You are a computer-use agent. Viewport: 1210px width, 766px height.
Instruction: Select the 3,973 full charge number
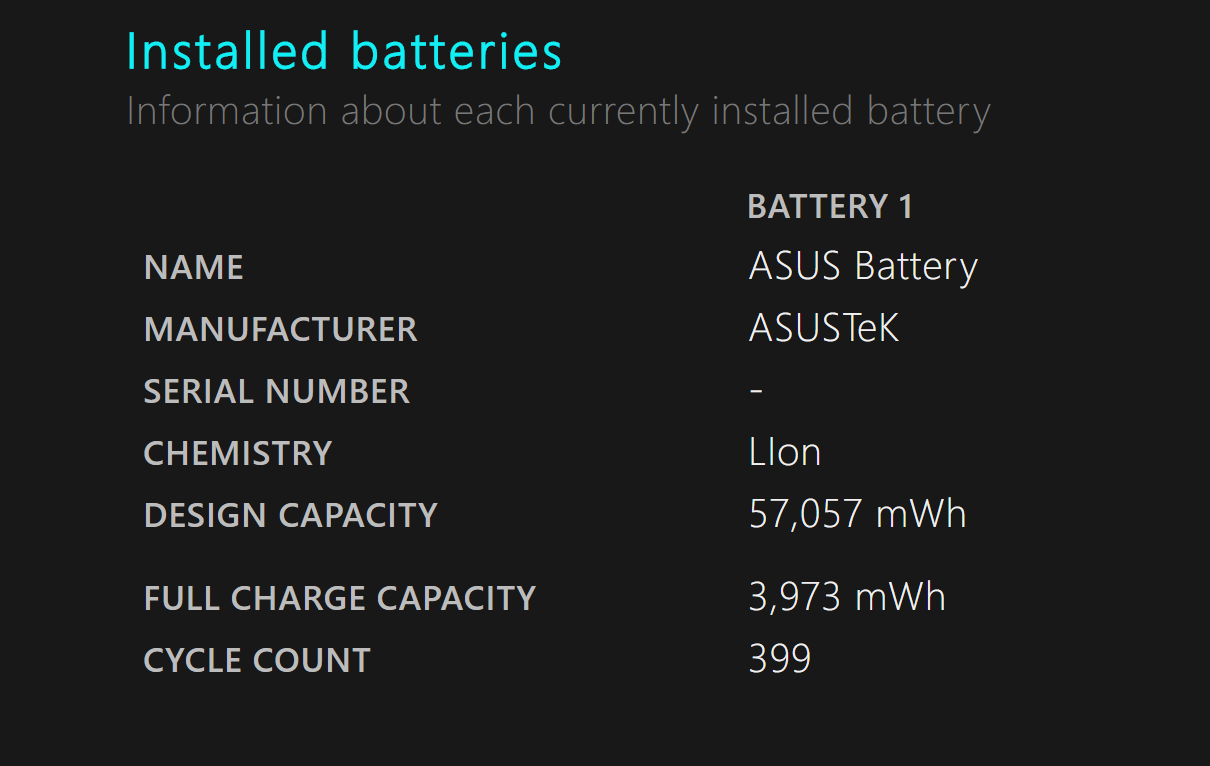coord(794,597)
